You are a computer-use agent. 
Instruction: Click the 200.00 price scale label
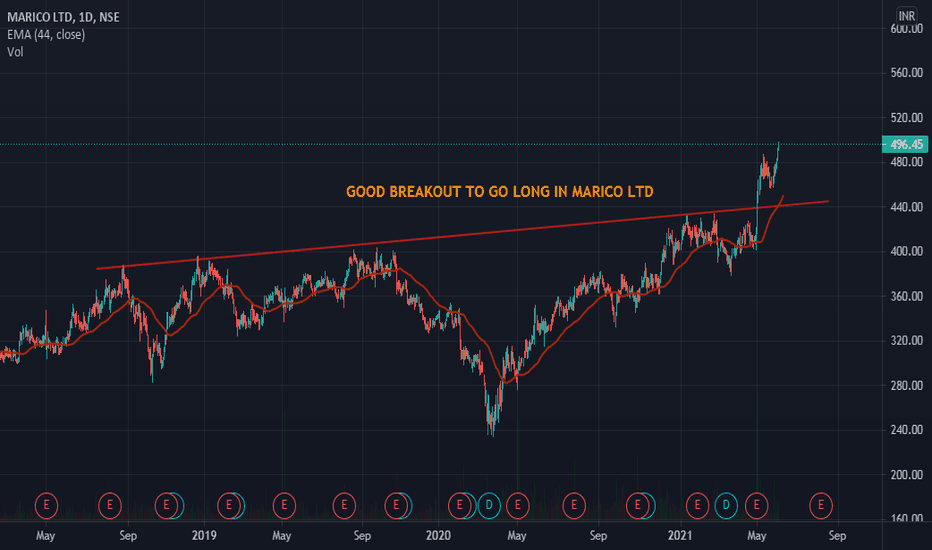coord(906,474)
